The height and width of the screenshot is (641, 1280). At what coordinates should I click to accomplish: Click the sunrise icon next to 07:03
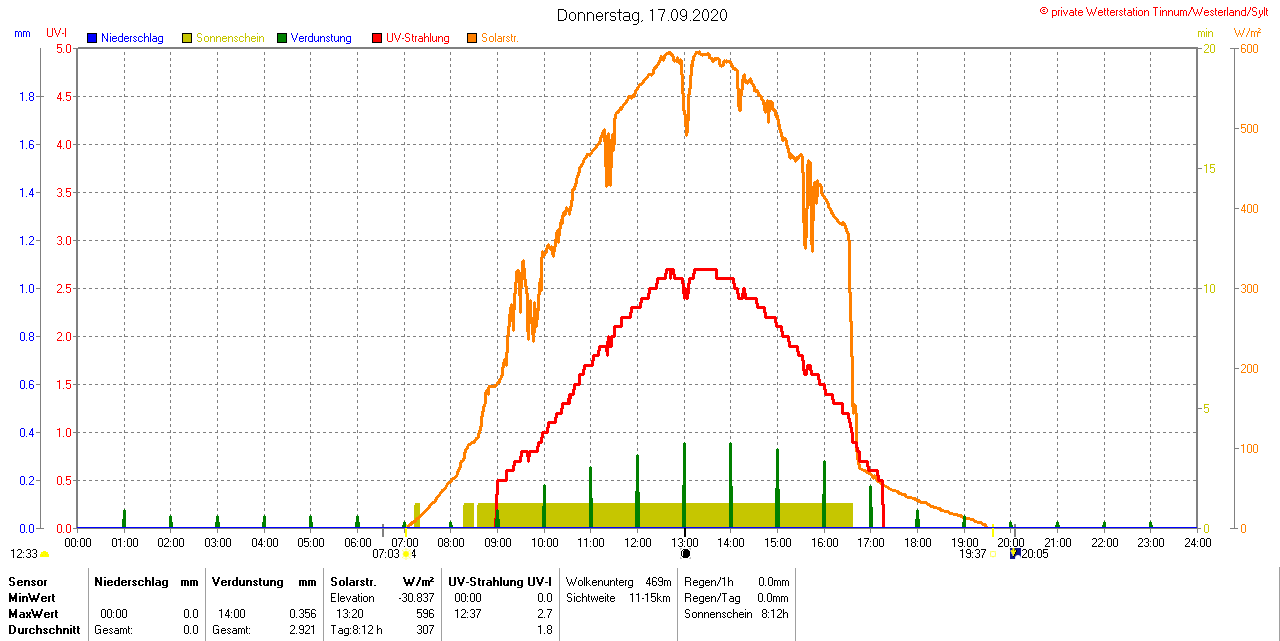click(x=406, y=553)
